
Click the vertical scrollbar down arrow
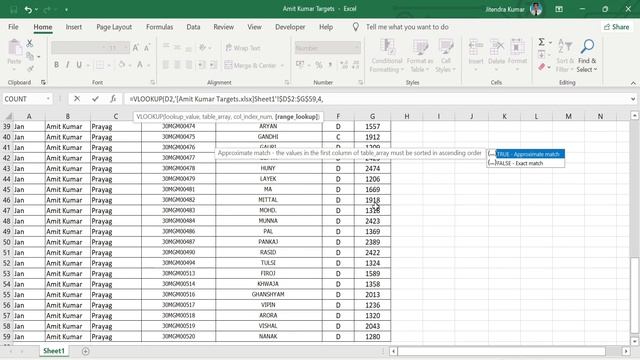coord(634,342)
